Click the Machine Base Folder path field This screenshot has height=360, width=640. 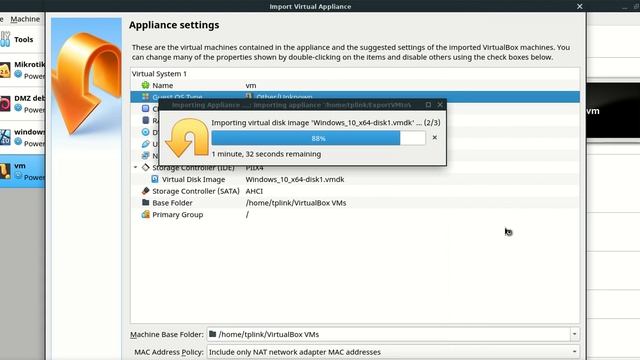(388, 334)
